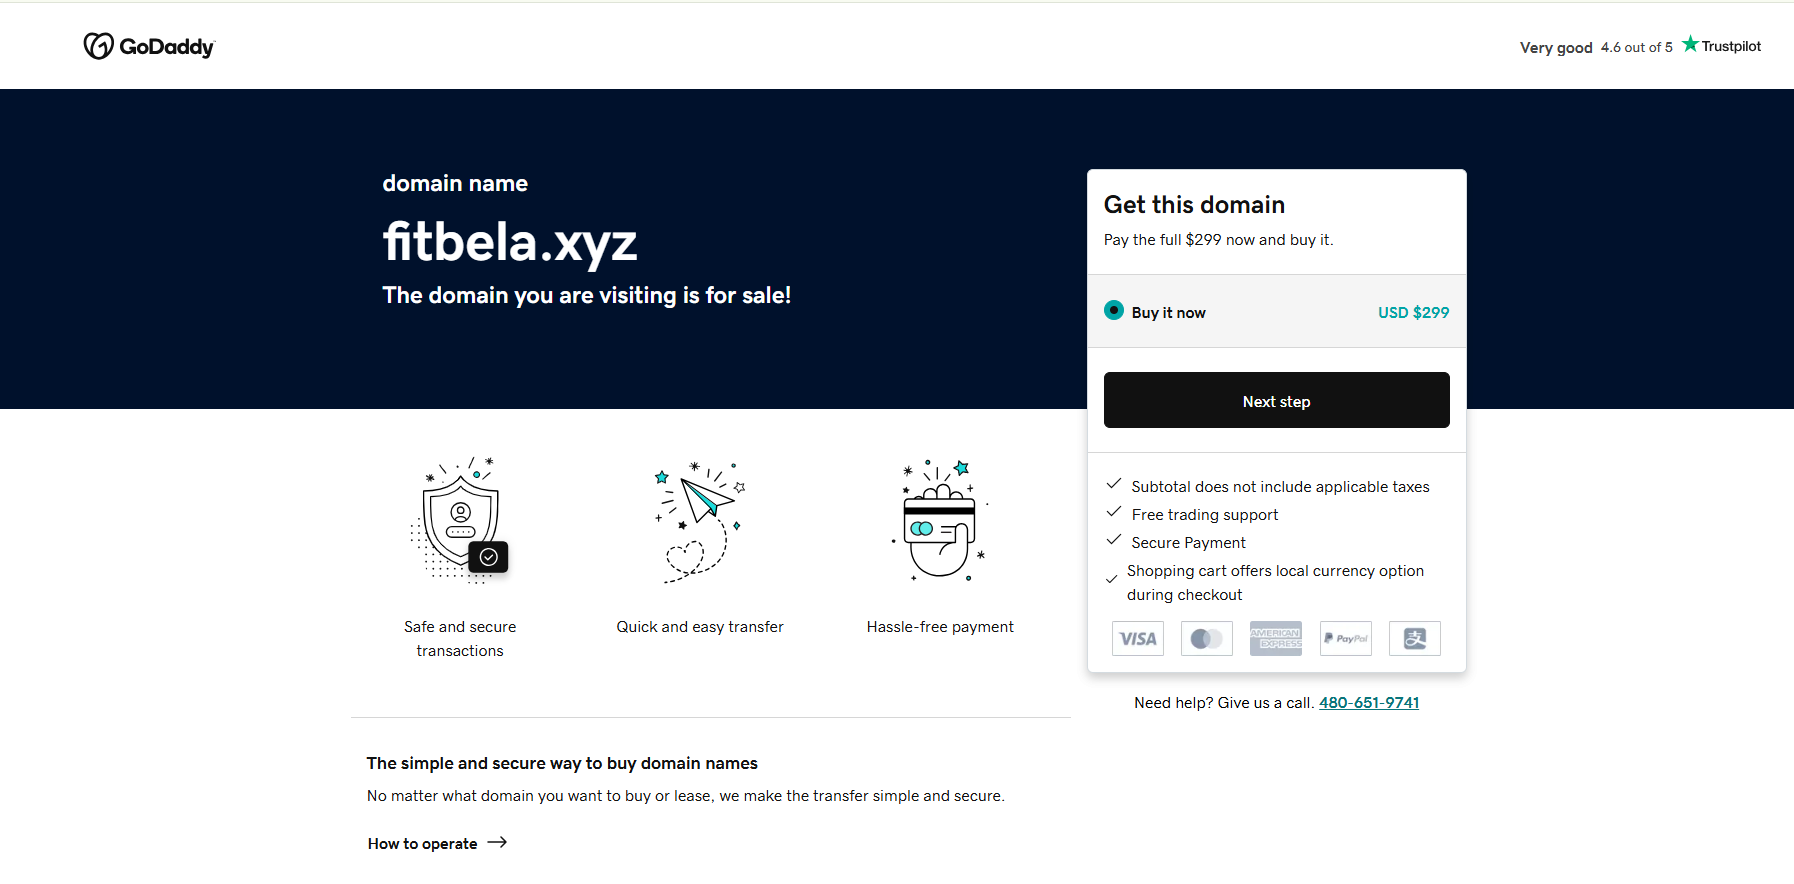Call the 480-651-9741 phone link
The height and width of the screenshot is (884, 1794).
click(1368, 703)
